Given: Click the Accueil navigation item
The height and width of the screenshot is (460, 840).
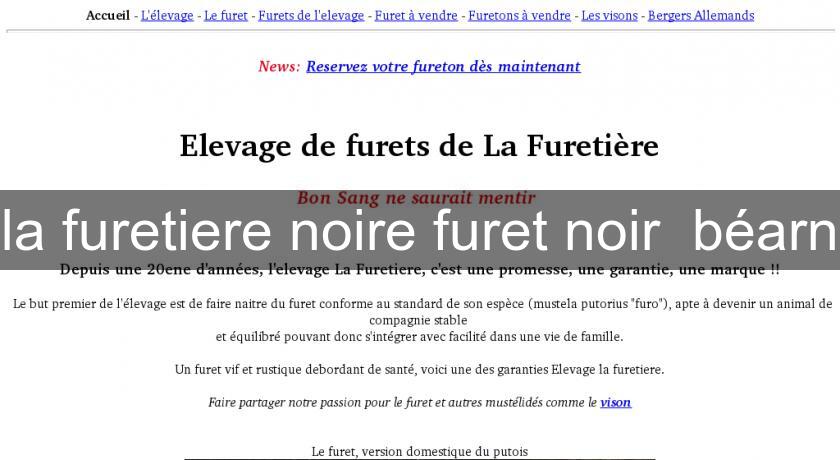Looking at the screenshot, I should click(x=108, y=15).
